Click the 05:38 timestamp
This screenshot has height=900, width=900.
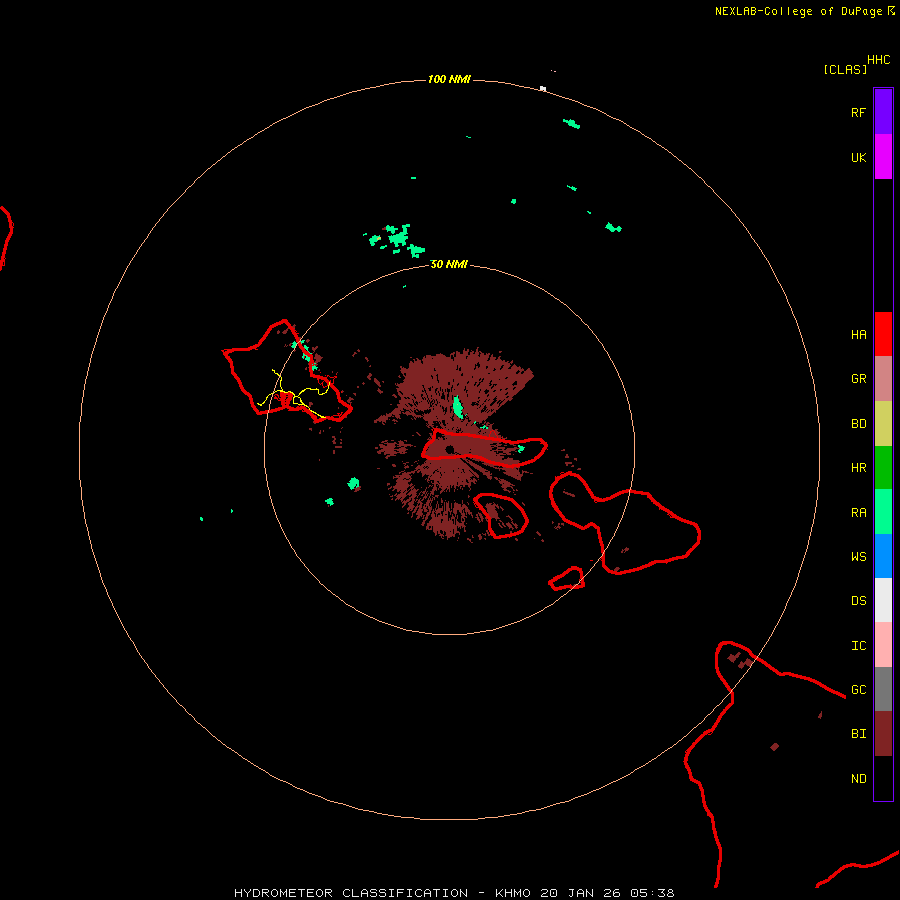pyautogui.click(x=651, y=893)
